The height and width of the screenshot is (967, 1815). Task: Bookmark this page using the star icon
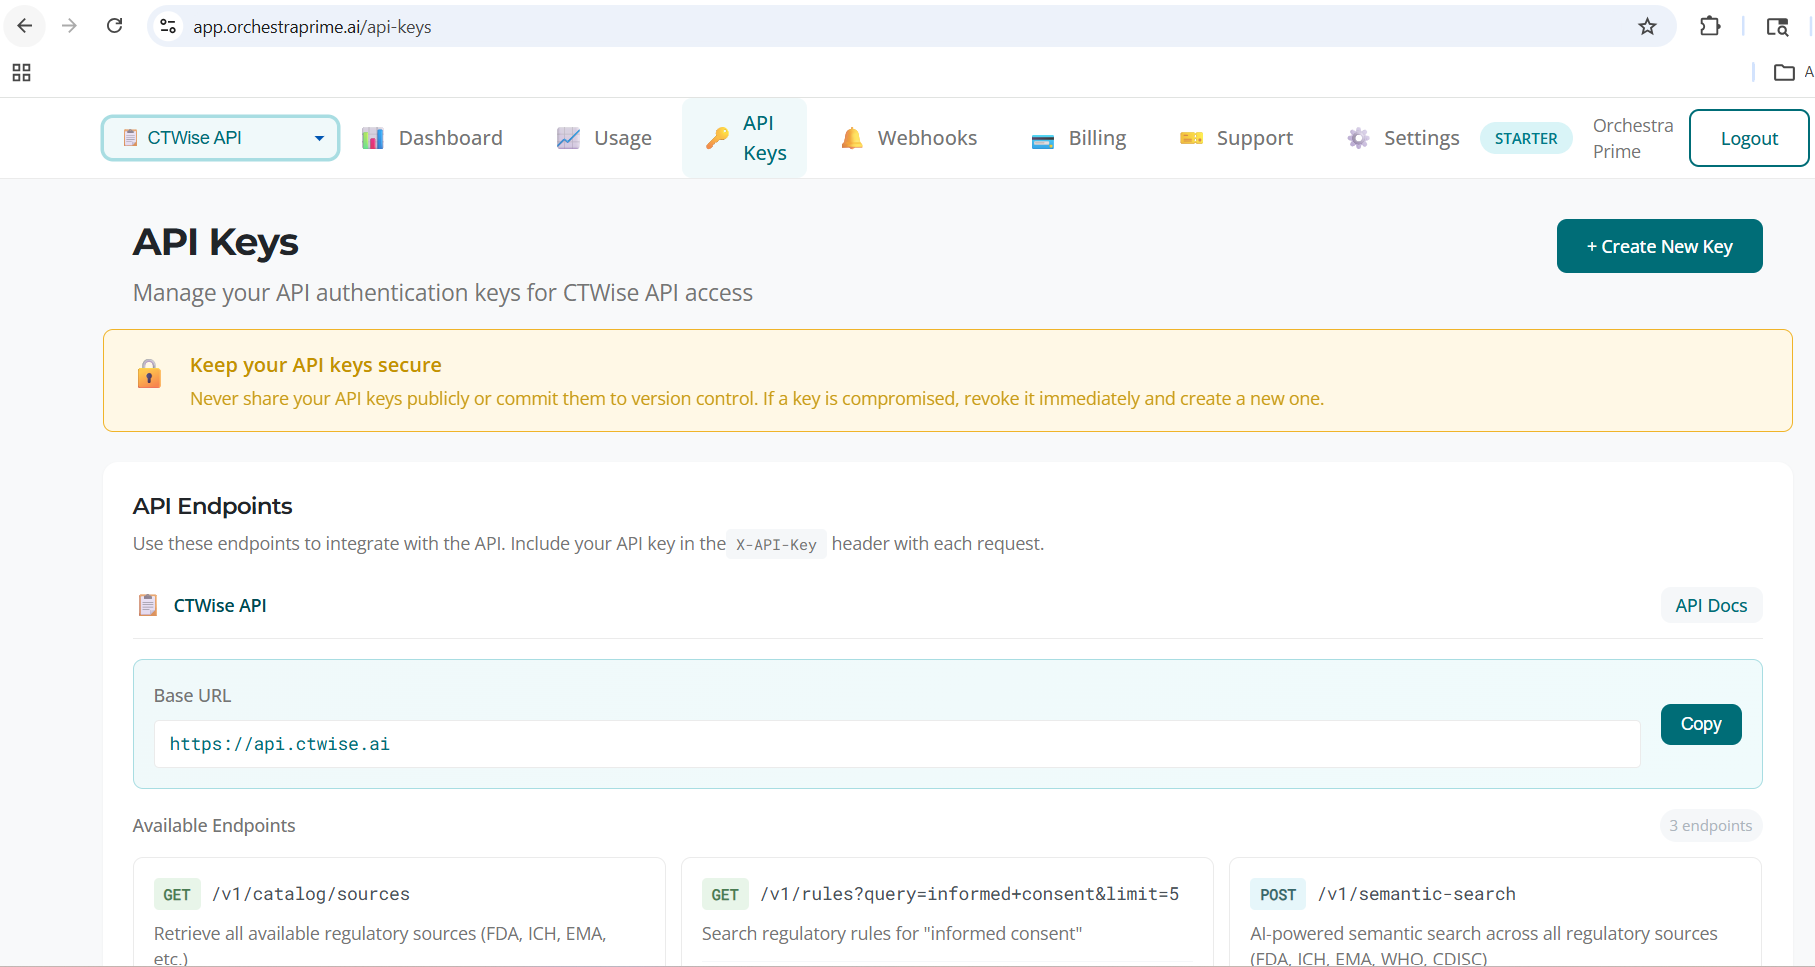(1646, 26)
